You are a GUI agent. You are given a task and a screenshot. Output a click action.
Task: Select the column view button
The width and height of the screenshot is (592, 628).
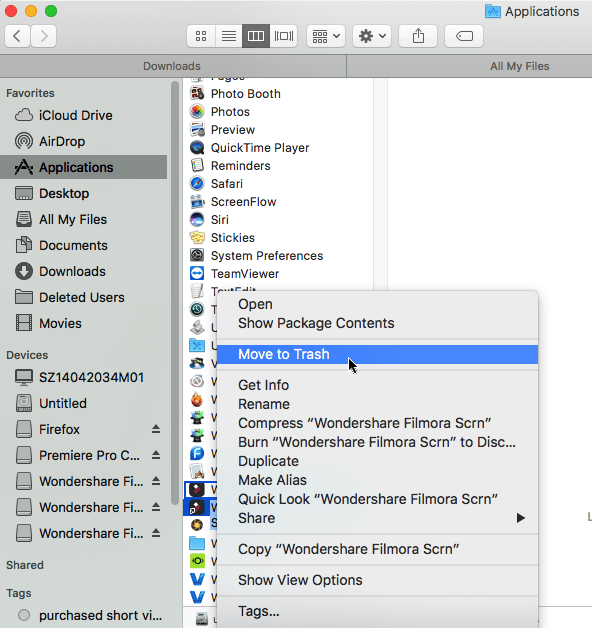[256, 36]
